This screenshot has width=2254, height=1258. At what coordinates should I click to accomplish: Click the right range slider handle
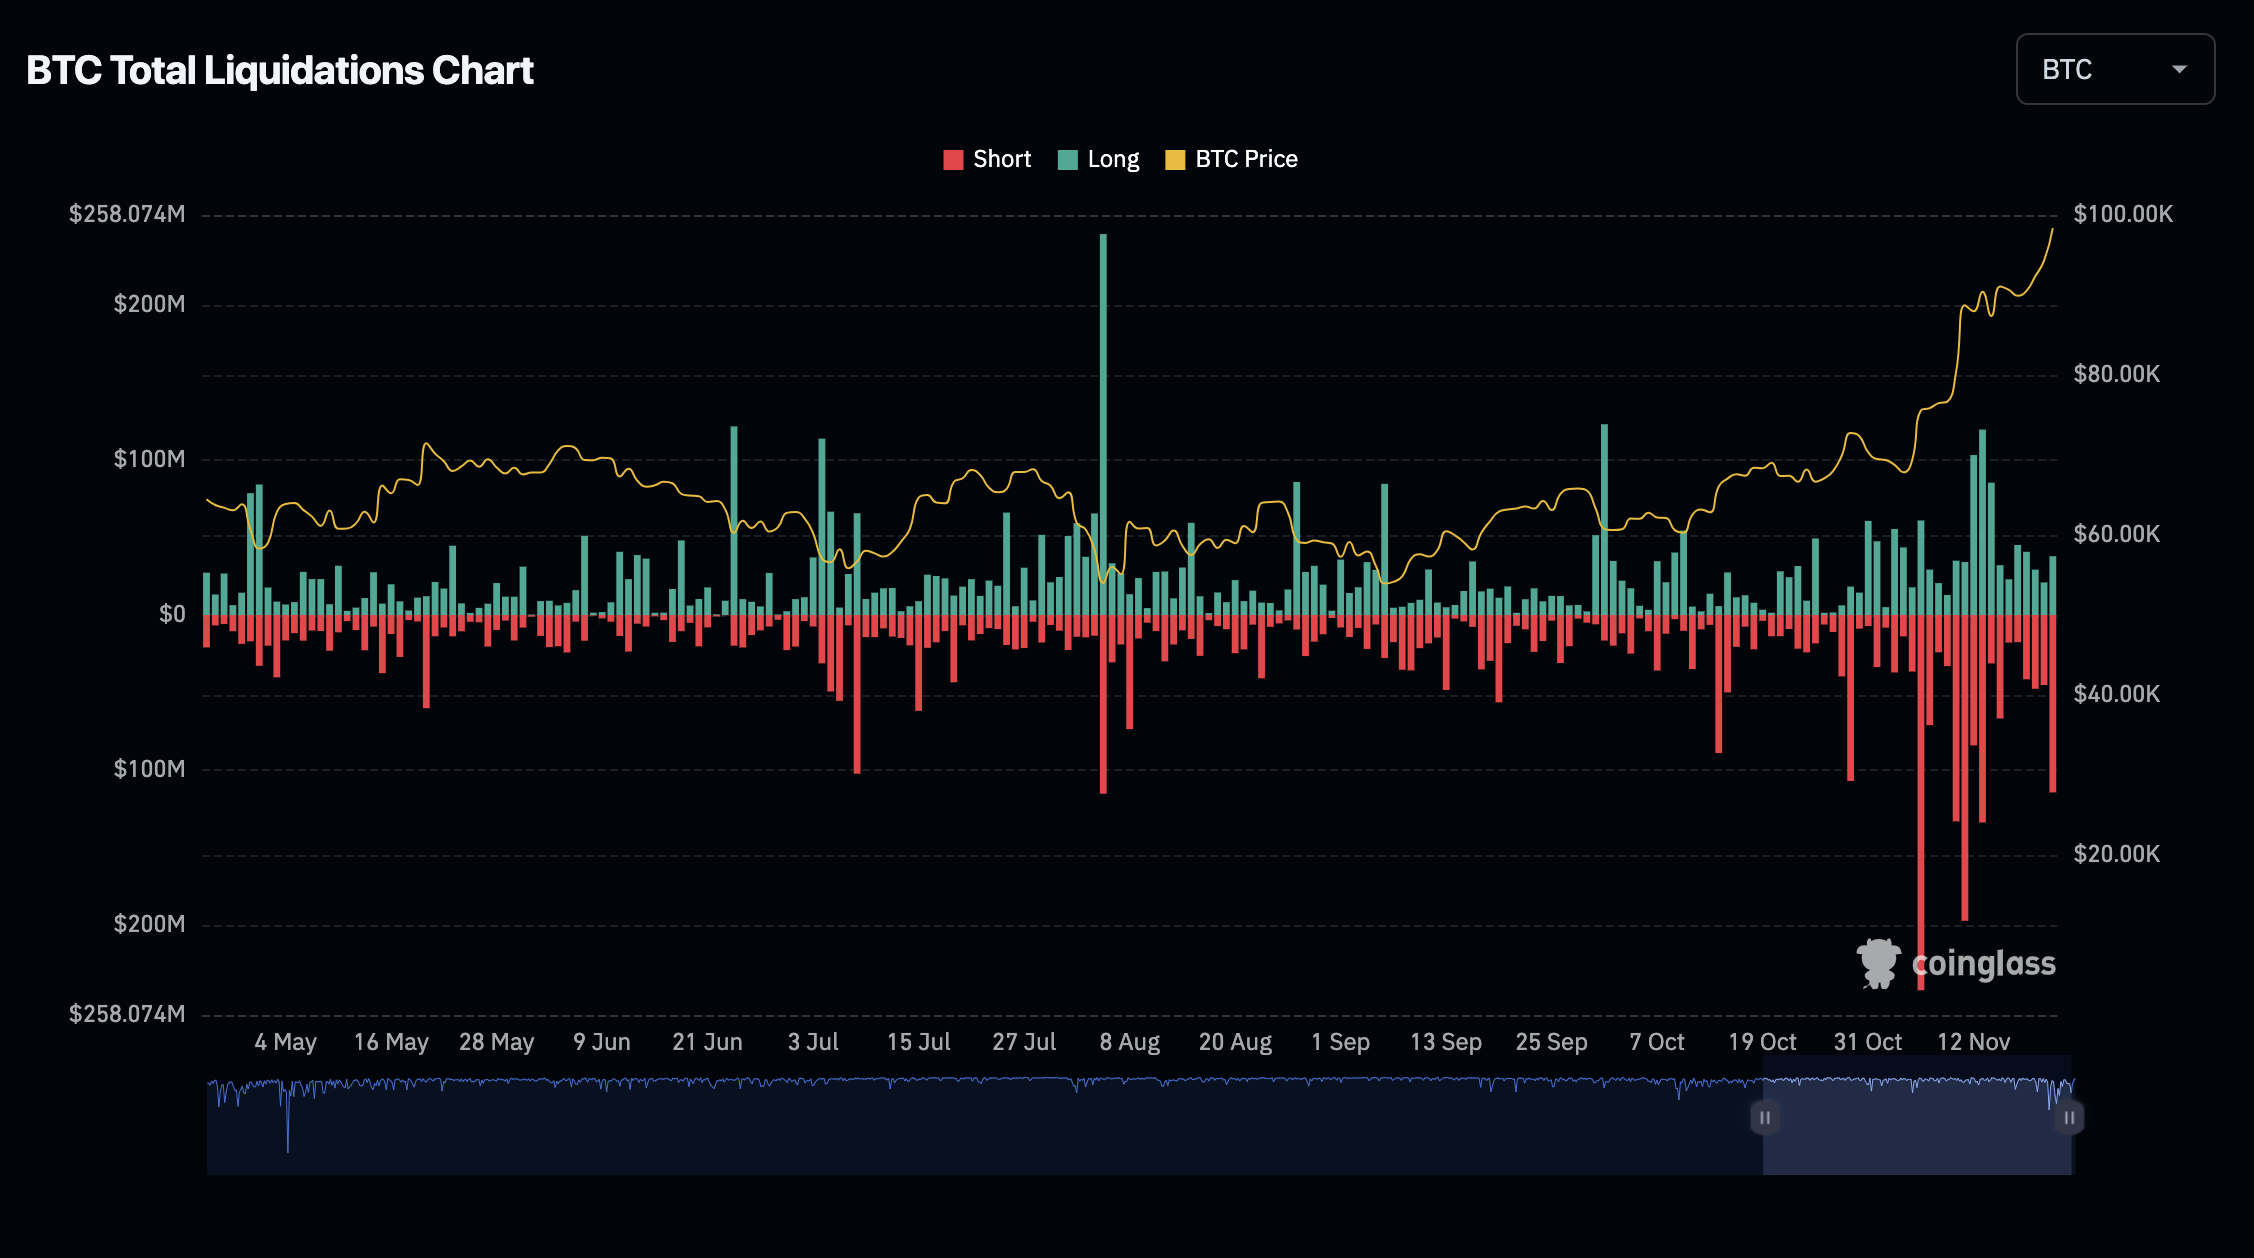click(2069, 1117)
